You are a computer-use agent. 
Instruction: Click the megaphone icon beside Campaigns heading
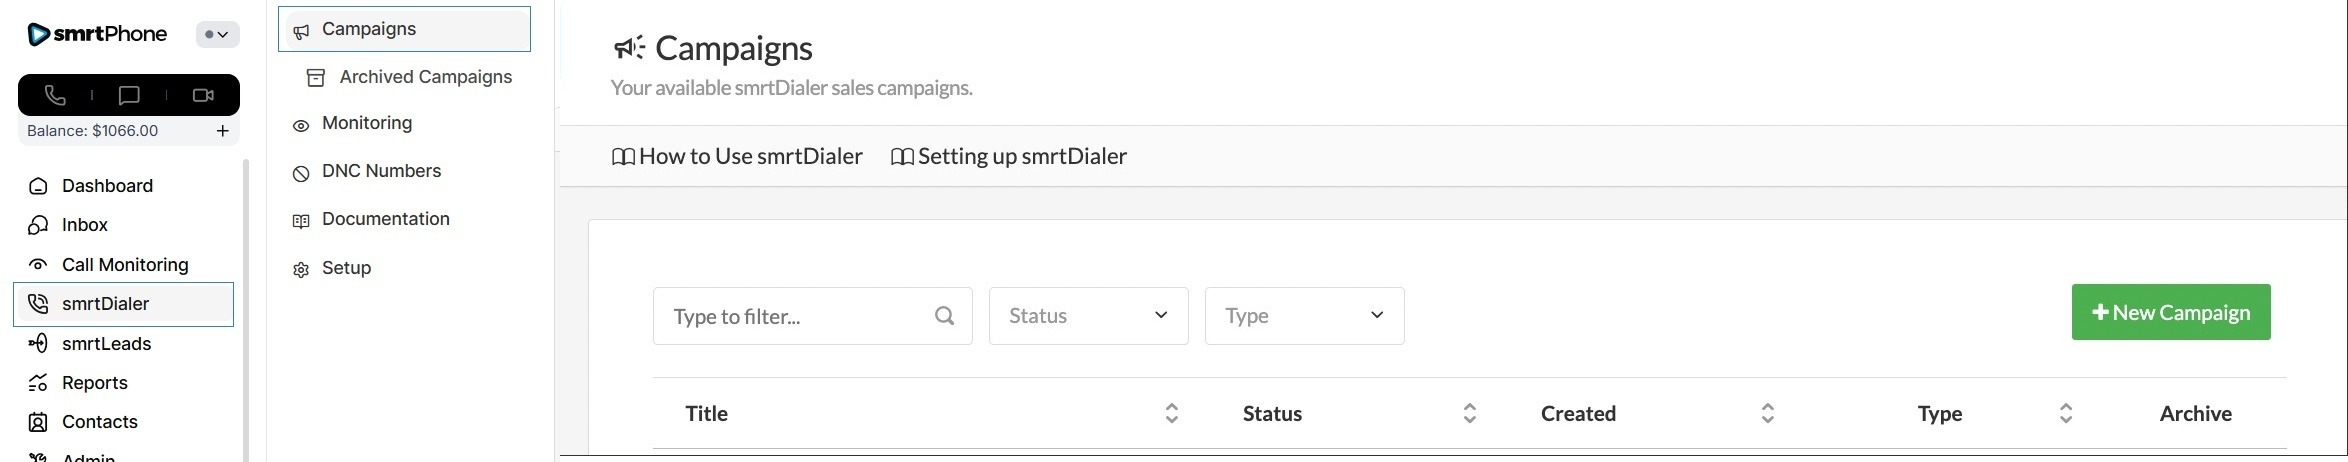629,48
